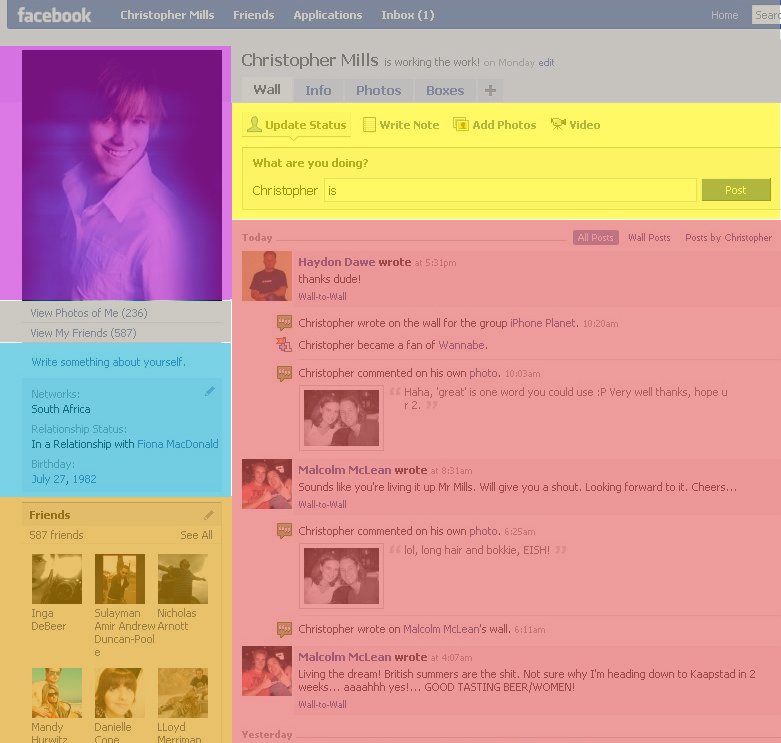Viewport: 781px width, 743px height.
Task: Open Sulayman Amir Andrew Duncan-Poole thumbnail
Action: pos(120,579)
